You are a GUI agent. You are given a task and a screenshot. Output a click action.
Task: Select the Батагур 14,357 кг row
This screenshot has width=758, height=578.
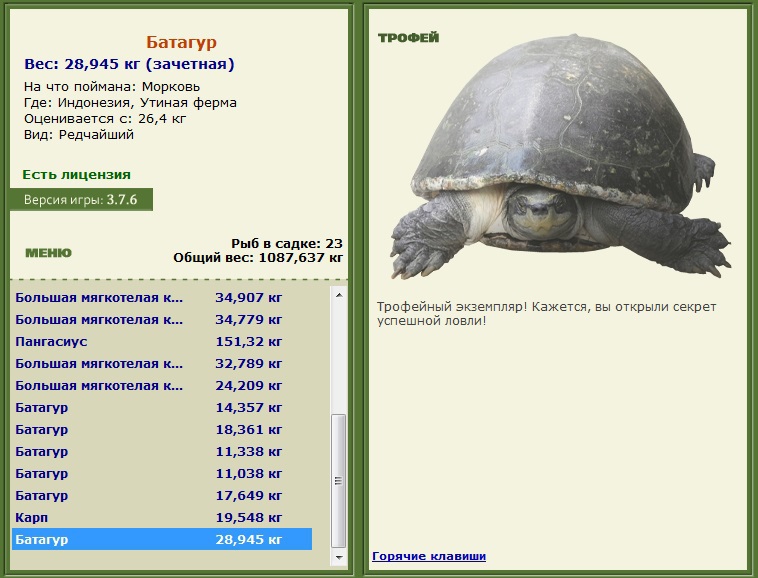click(x=162, y=407)
